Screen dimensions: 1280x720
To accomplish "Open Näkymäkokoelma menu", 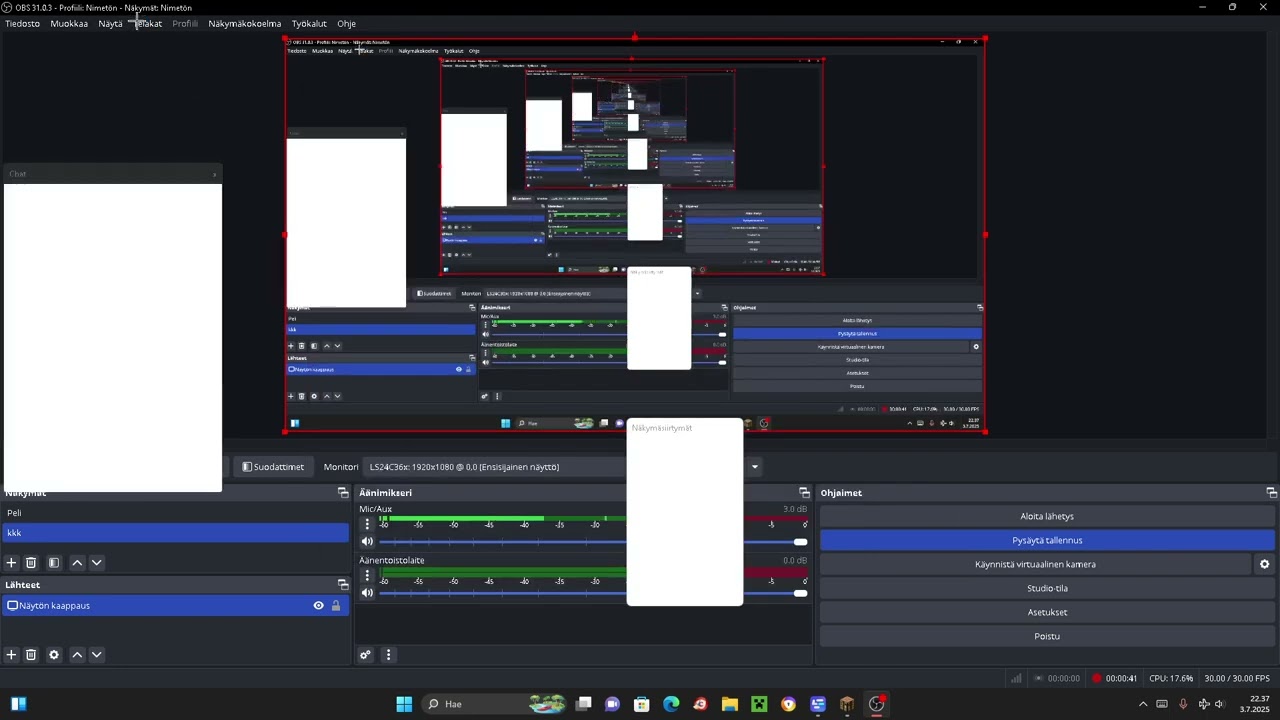I will [245, 23].
